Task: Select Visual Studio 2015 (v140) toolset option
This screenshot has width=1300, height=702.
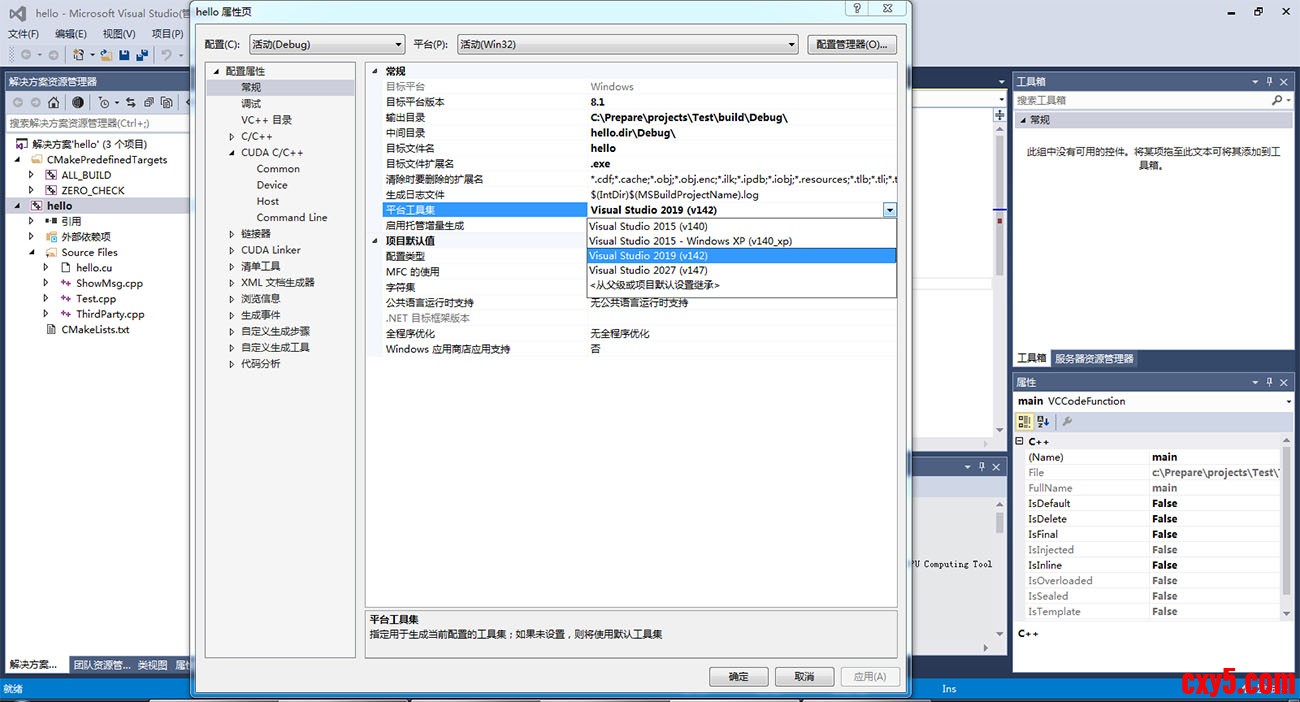Action: point(648,227)
